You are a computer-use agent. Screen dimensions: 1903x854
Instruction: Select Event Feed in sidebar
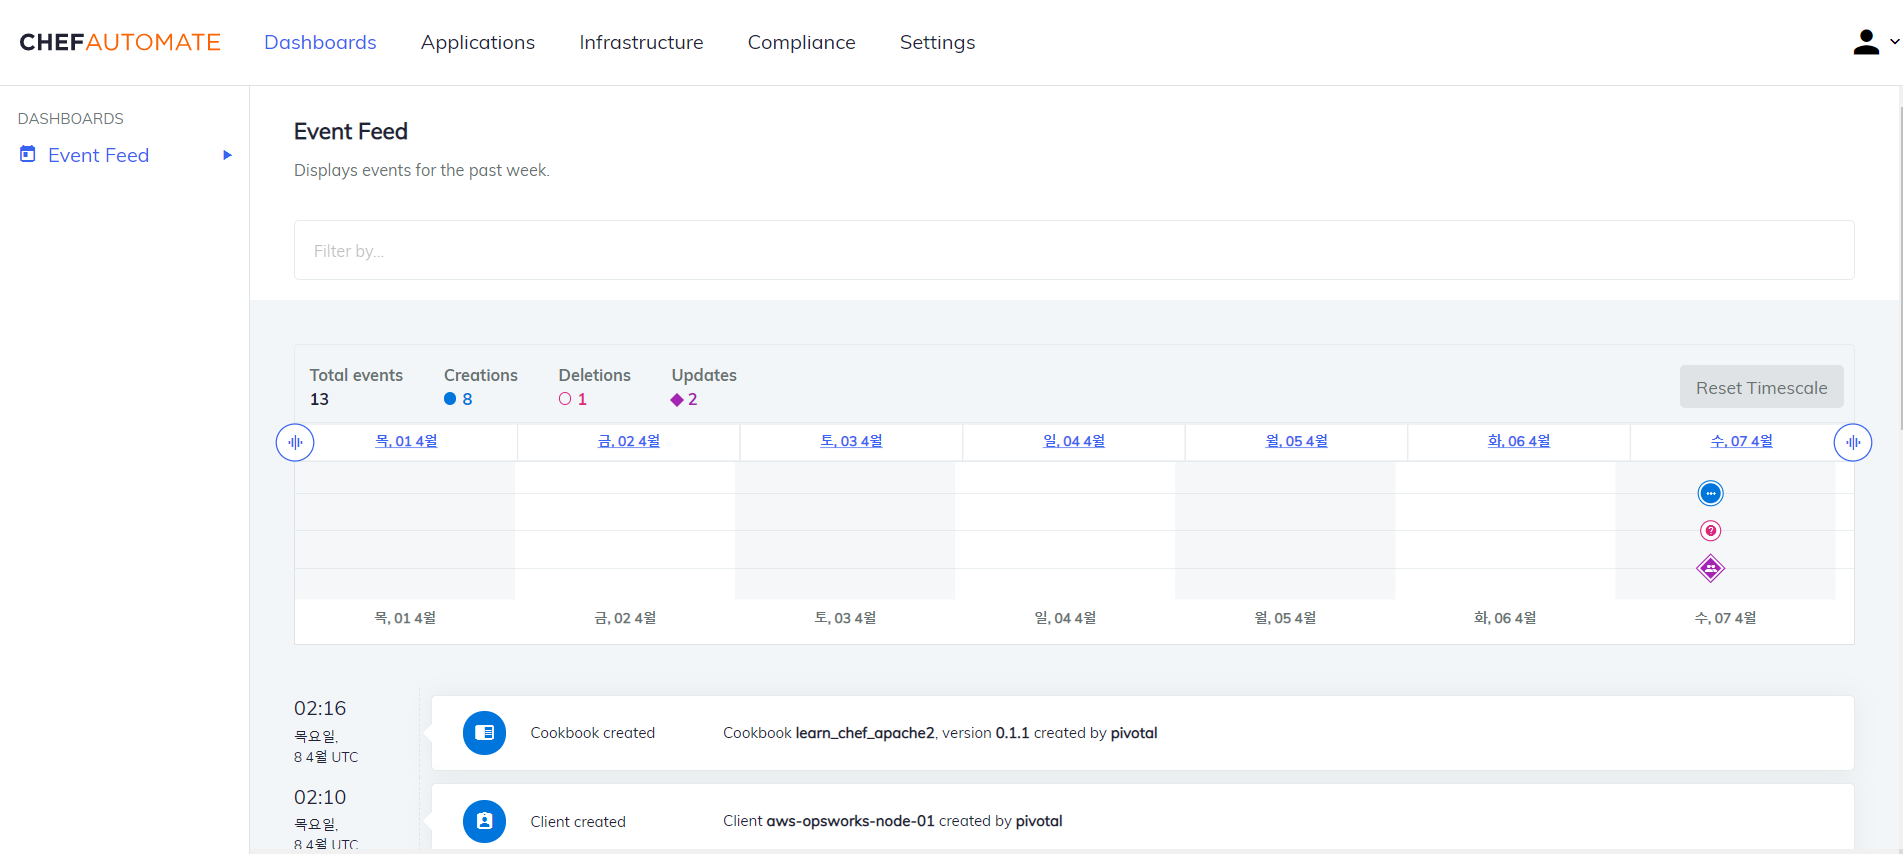pyautogui.click(x=98, y=155)
